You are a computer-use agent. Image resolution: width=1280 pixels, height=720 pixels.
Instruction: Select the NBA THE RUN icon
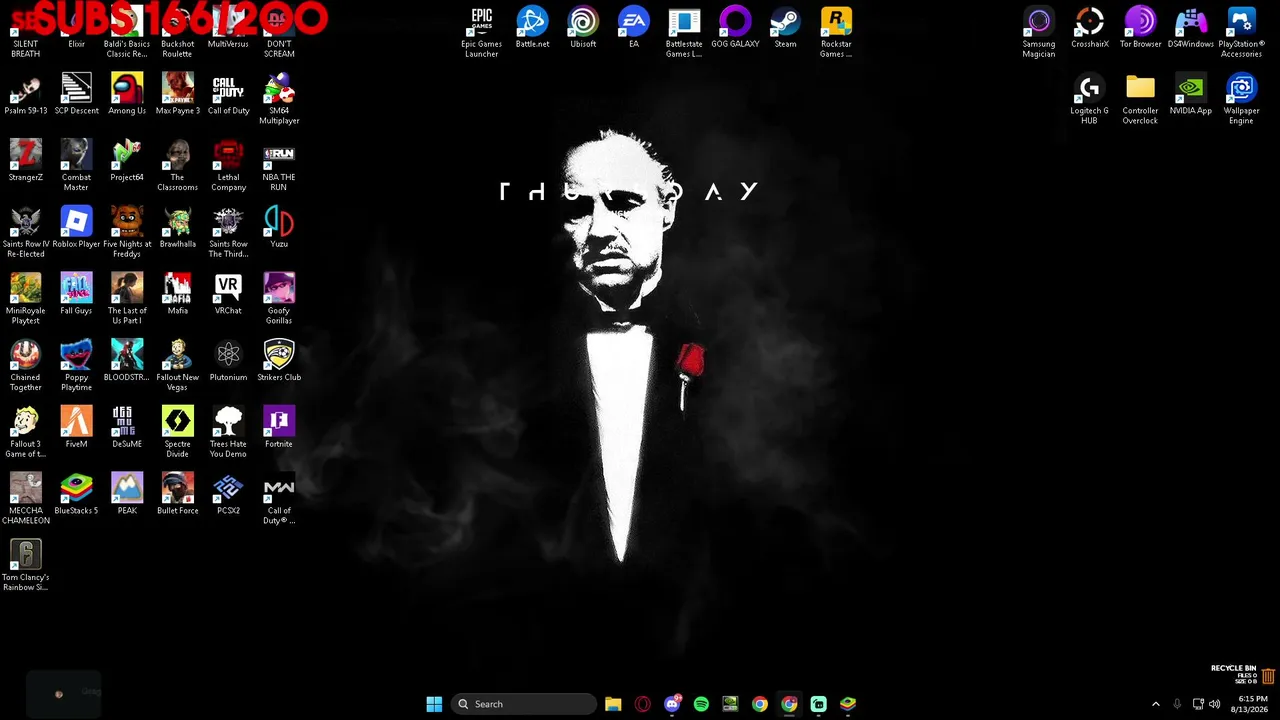point(279,165)
